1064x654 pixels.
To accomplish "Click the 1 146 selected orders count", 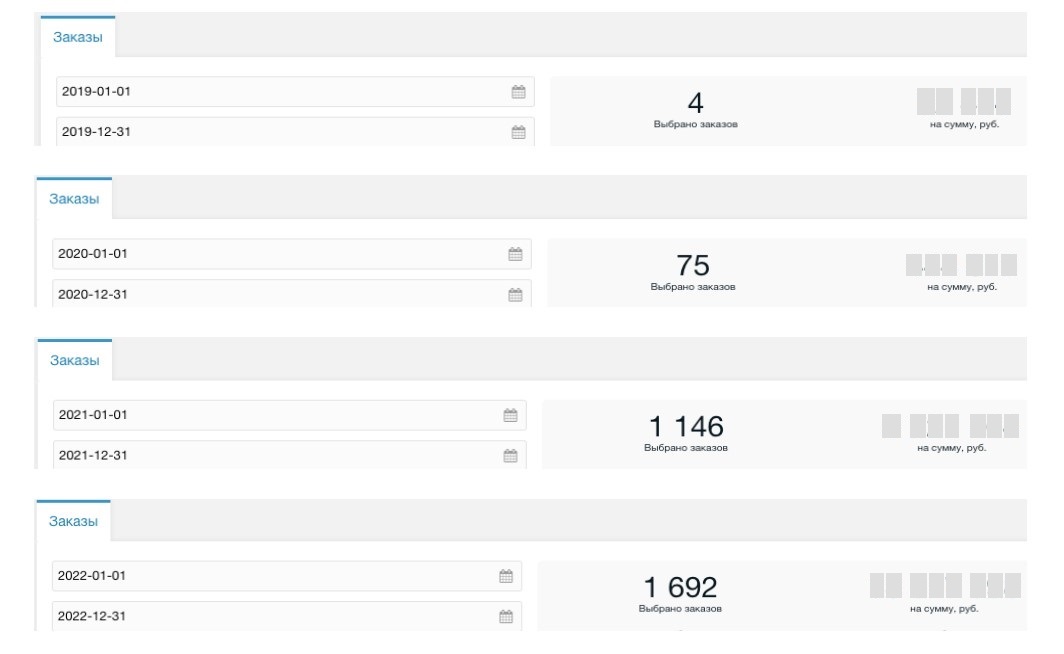I will [x=686, y=427].
